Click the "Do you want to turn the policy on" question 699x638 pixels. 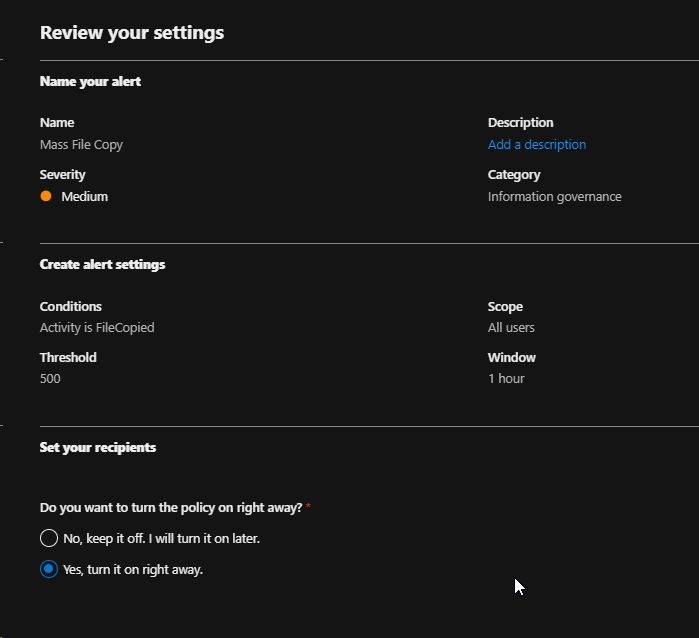(171, 507)
